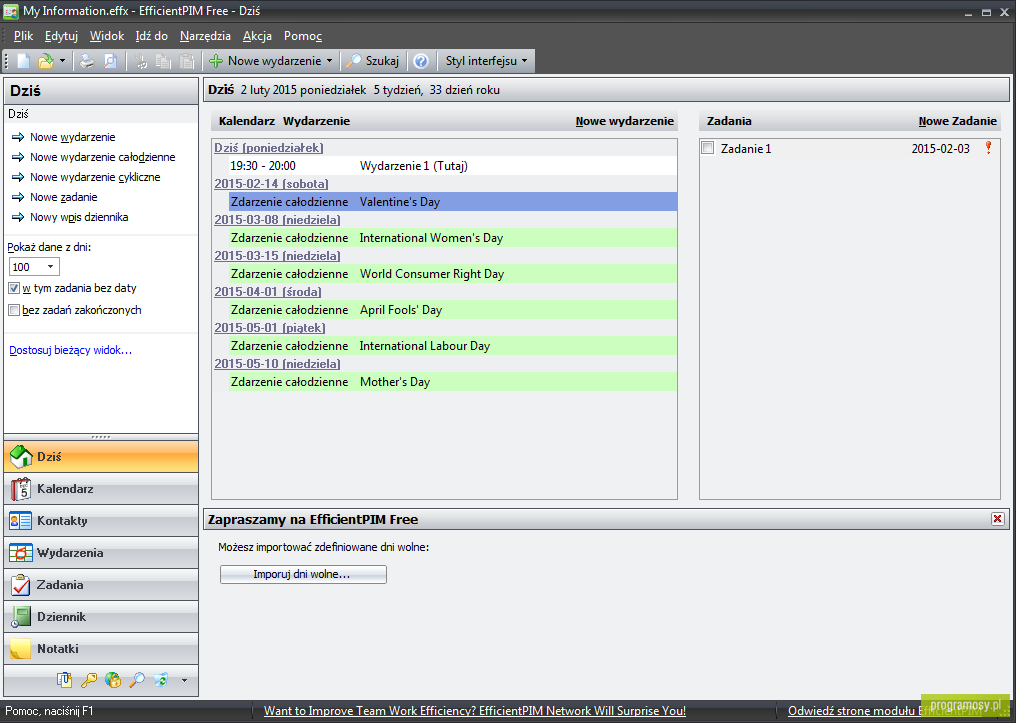
Task: Click Nowe wydarzenie całodzienne link
Action: point(102,157)
